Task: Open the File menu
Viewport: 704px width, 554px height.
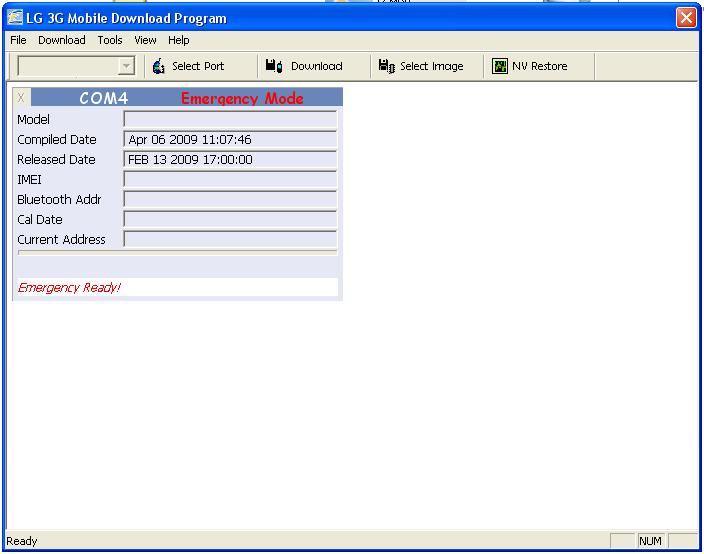Action: pos(18,40)
